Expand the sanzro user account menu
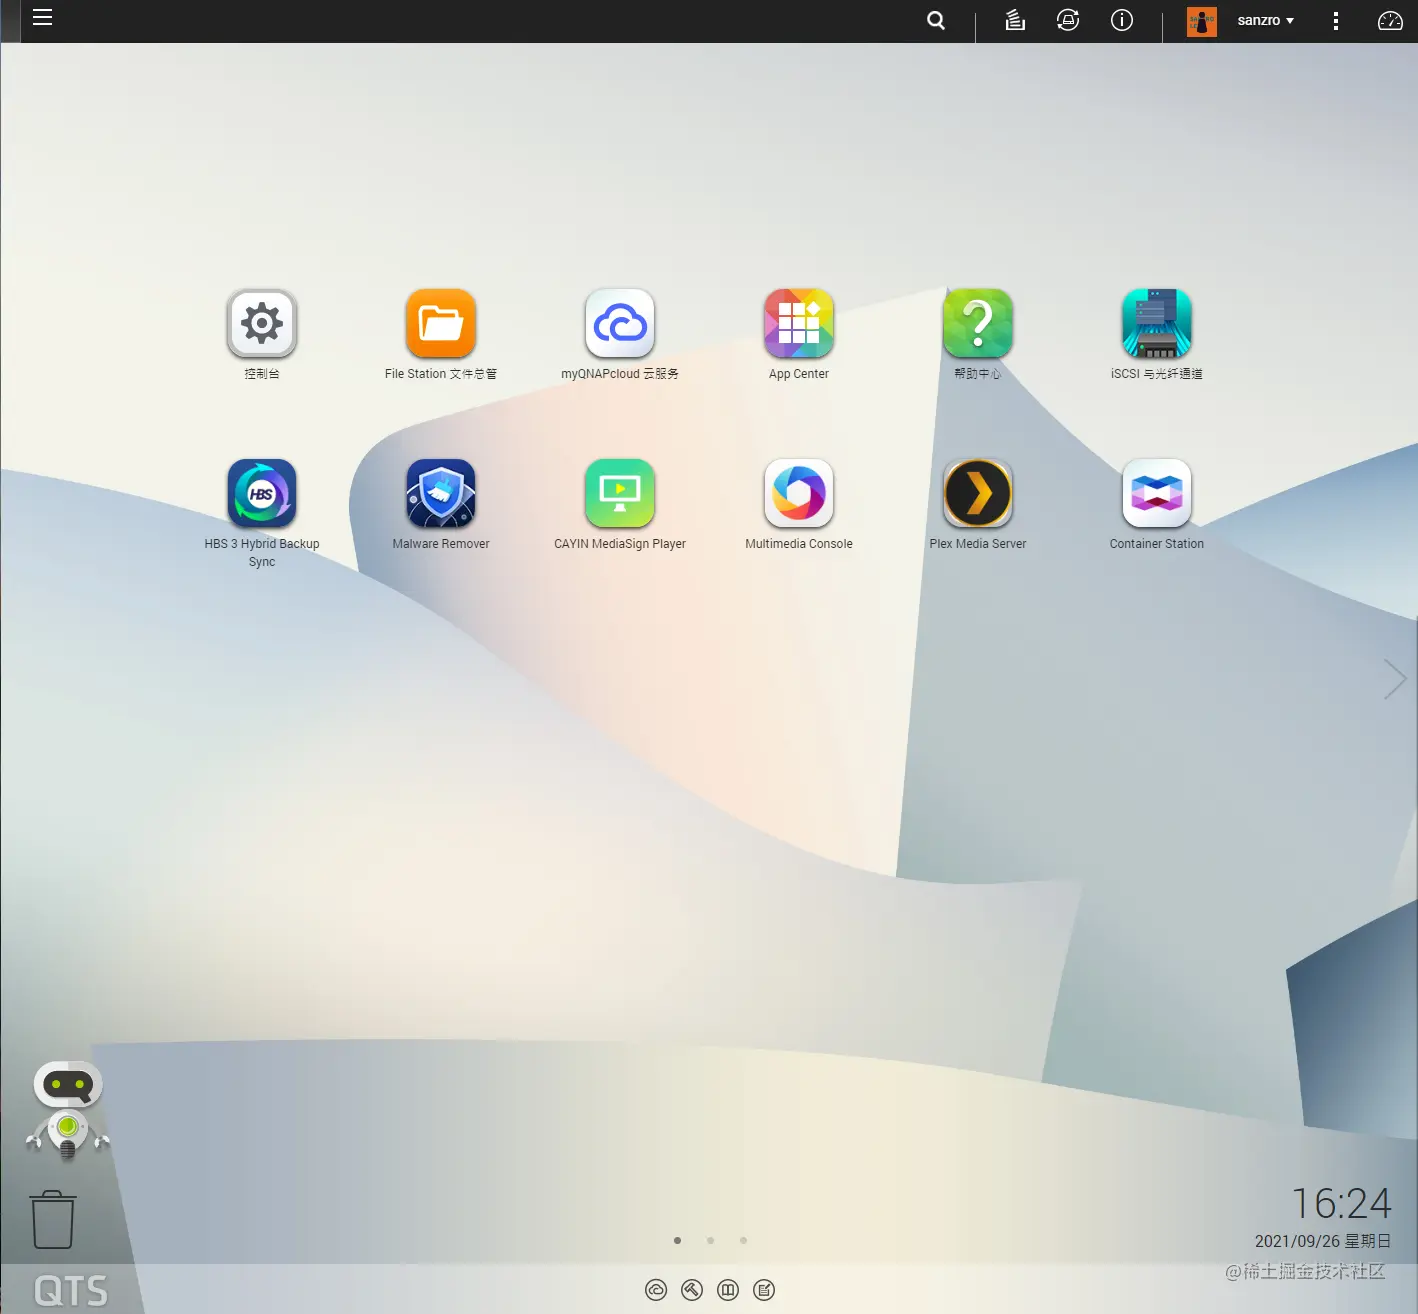The height and width of the screenshot is (1314, 1418). [x=1264, y=20]
